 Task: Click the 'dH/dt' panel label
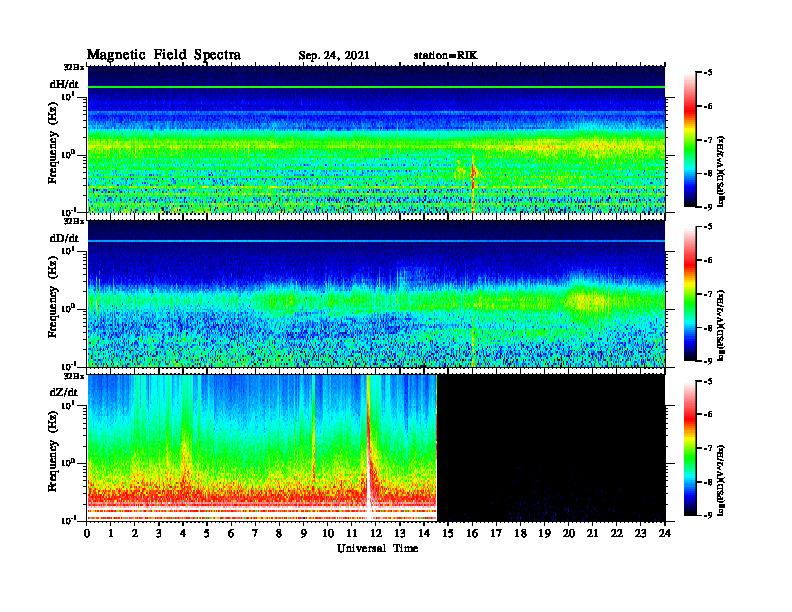(x=64, y=84)
